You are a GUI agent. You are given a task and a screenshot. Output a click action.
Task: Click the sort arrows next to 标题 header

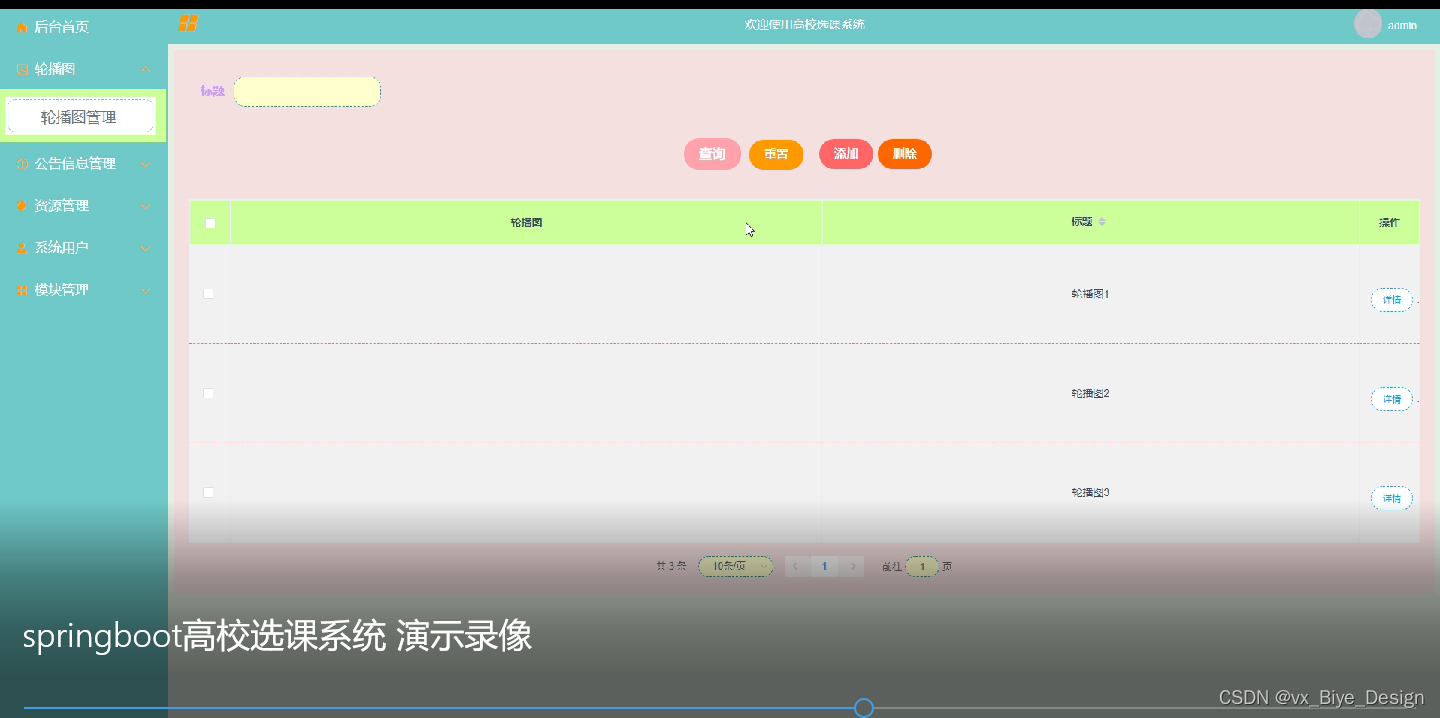(1102, 222)
